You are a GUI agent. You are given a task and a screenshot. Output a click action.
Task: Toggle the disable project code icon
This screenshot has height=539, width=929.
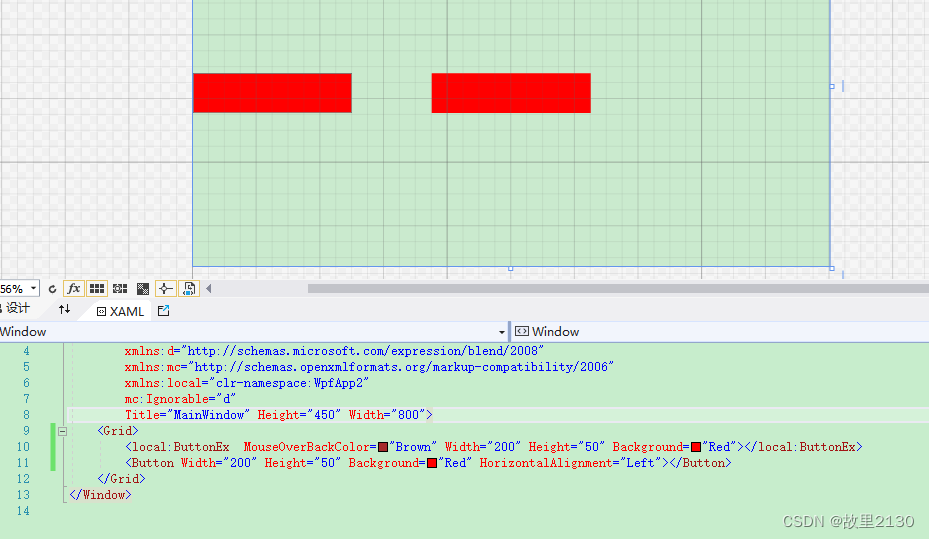pyautogui.click(x=189, y=288)
